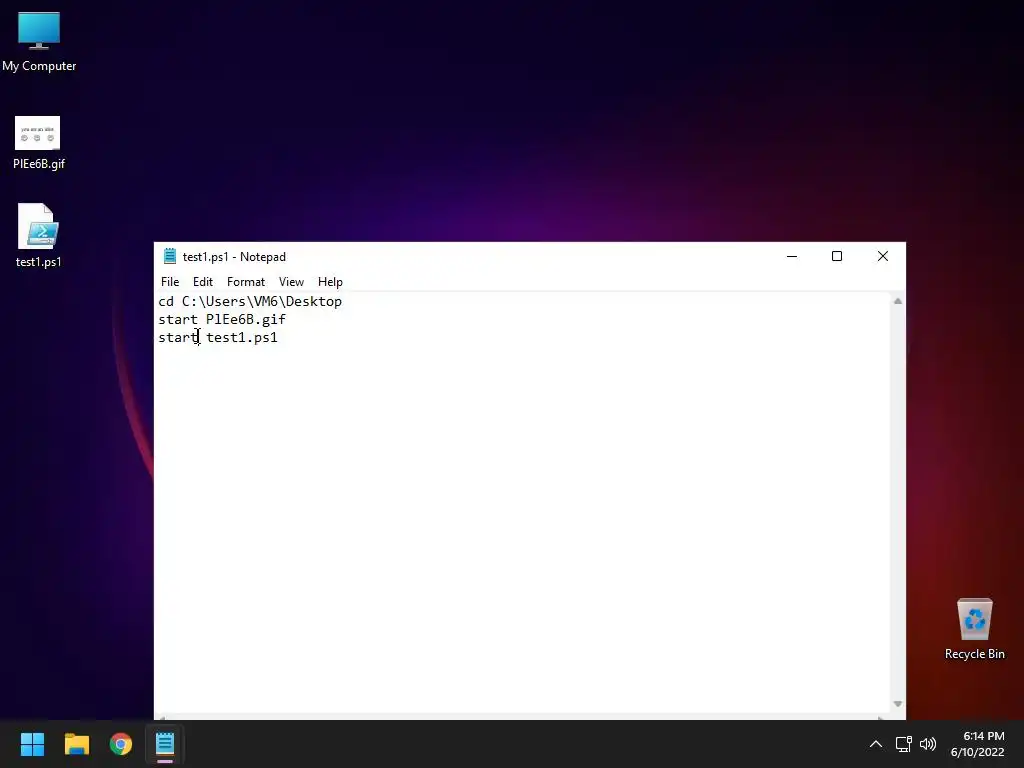Click the Notepad taskbar icon

165,744
